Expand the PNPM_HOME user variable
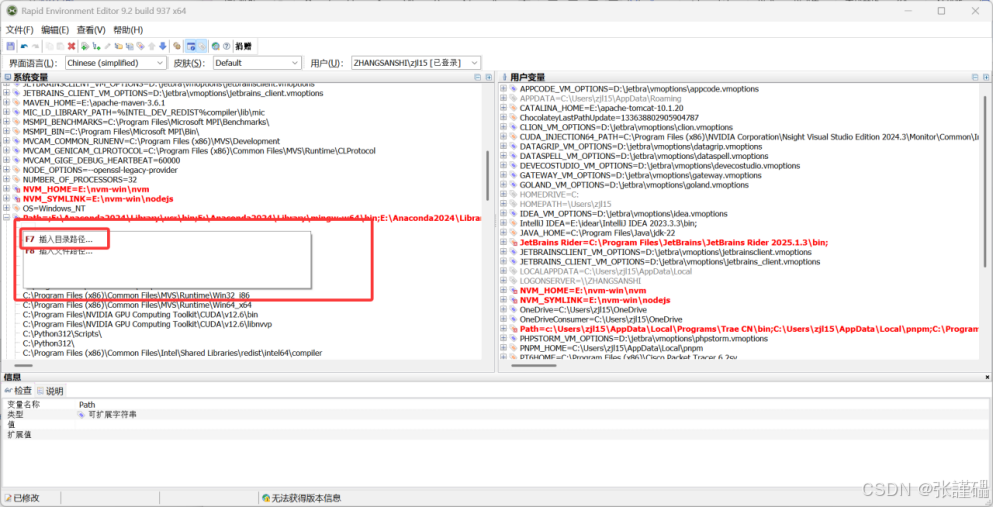 pyautogui.click(x=503, y=348)
